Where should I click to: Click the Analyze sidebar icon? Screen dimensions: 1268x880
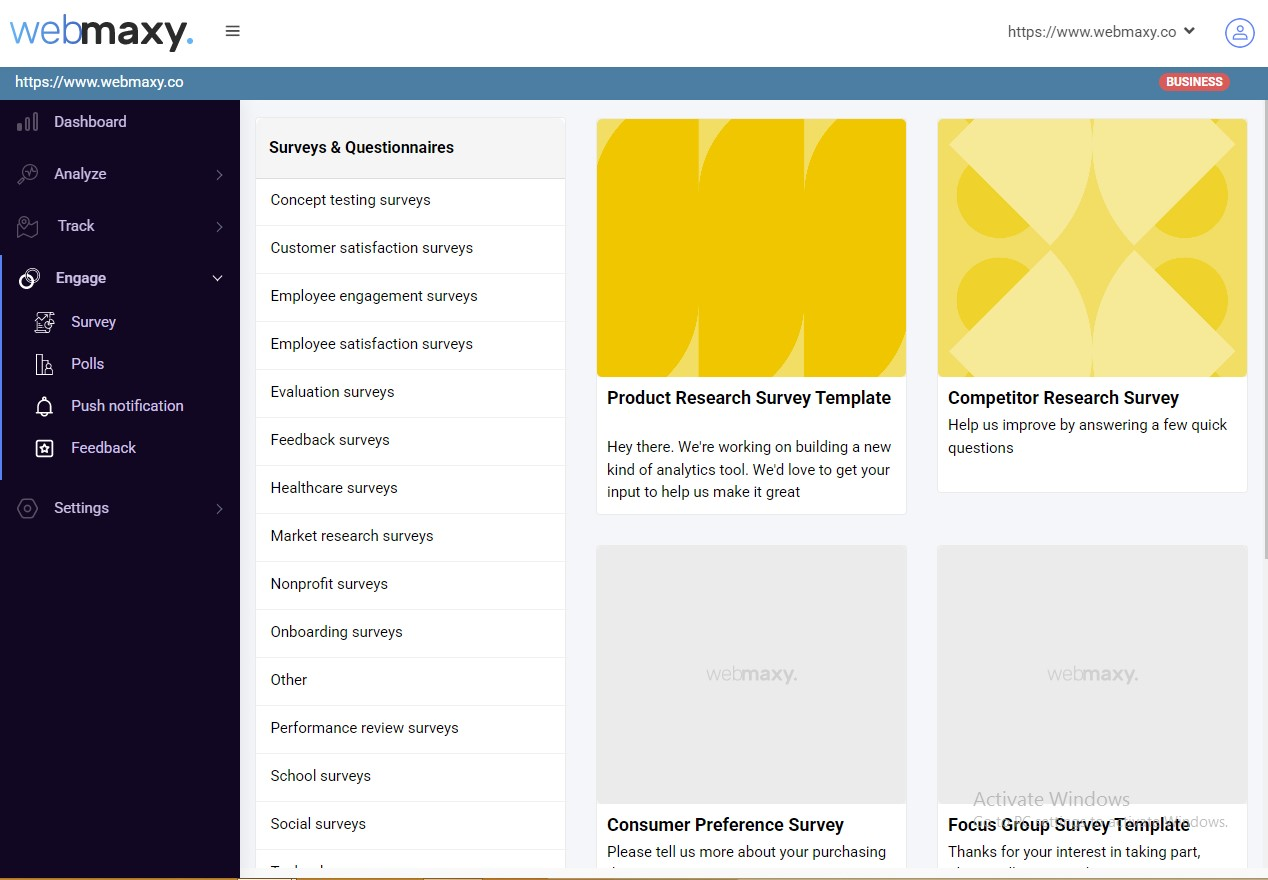(28, 174)
